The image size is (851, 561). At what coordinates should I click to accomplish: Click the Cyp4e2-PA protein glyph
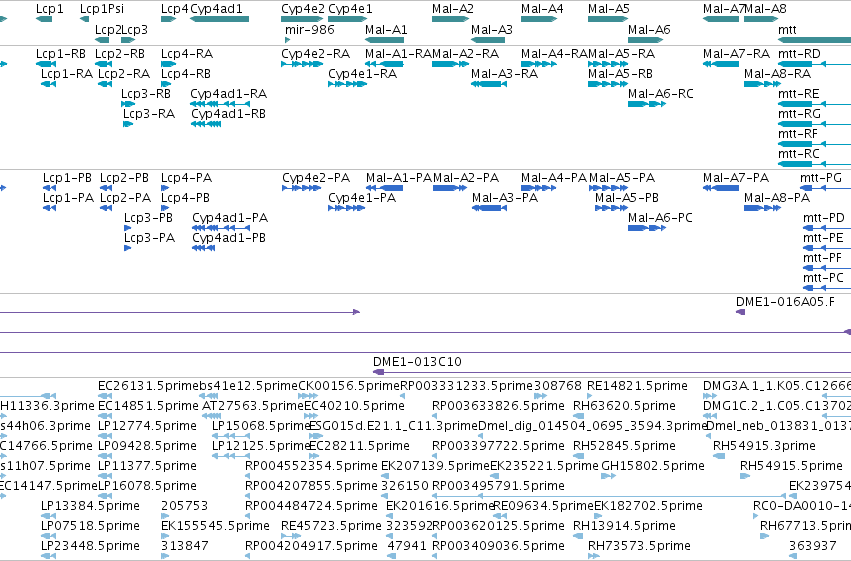[301, 188]
